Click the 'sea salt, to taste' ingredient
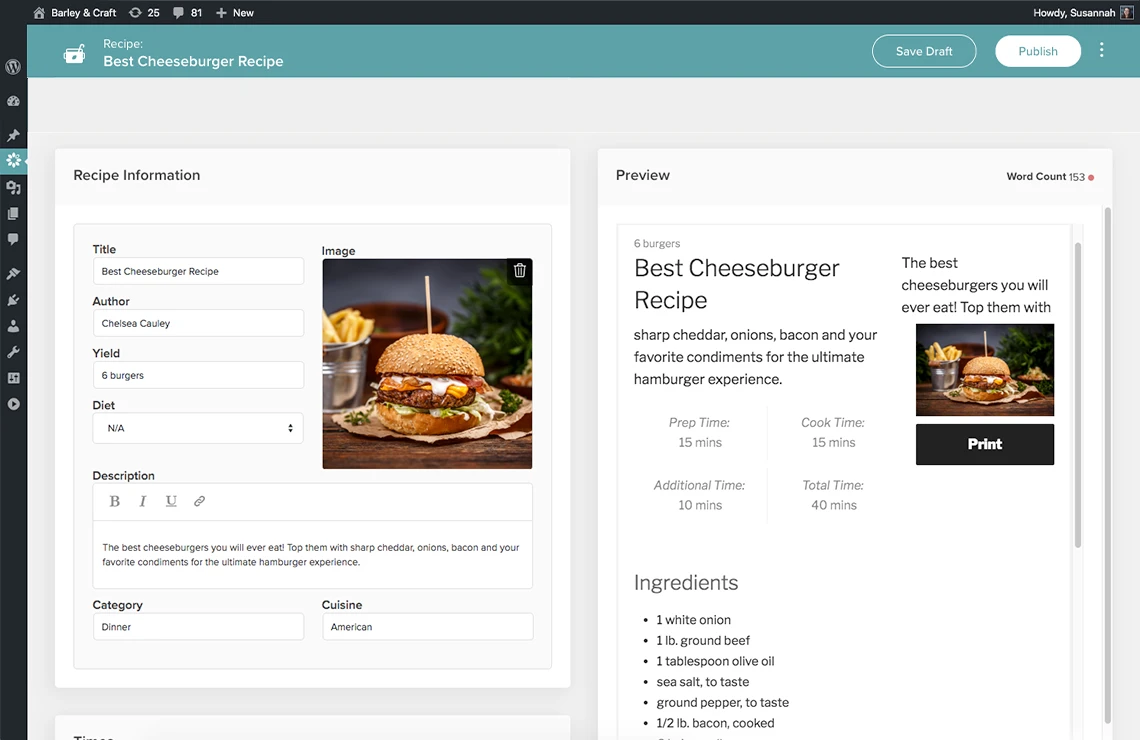The height and width of the screenshot is (740, 1140). click(x=702, y=682)
